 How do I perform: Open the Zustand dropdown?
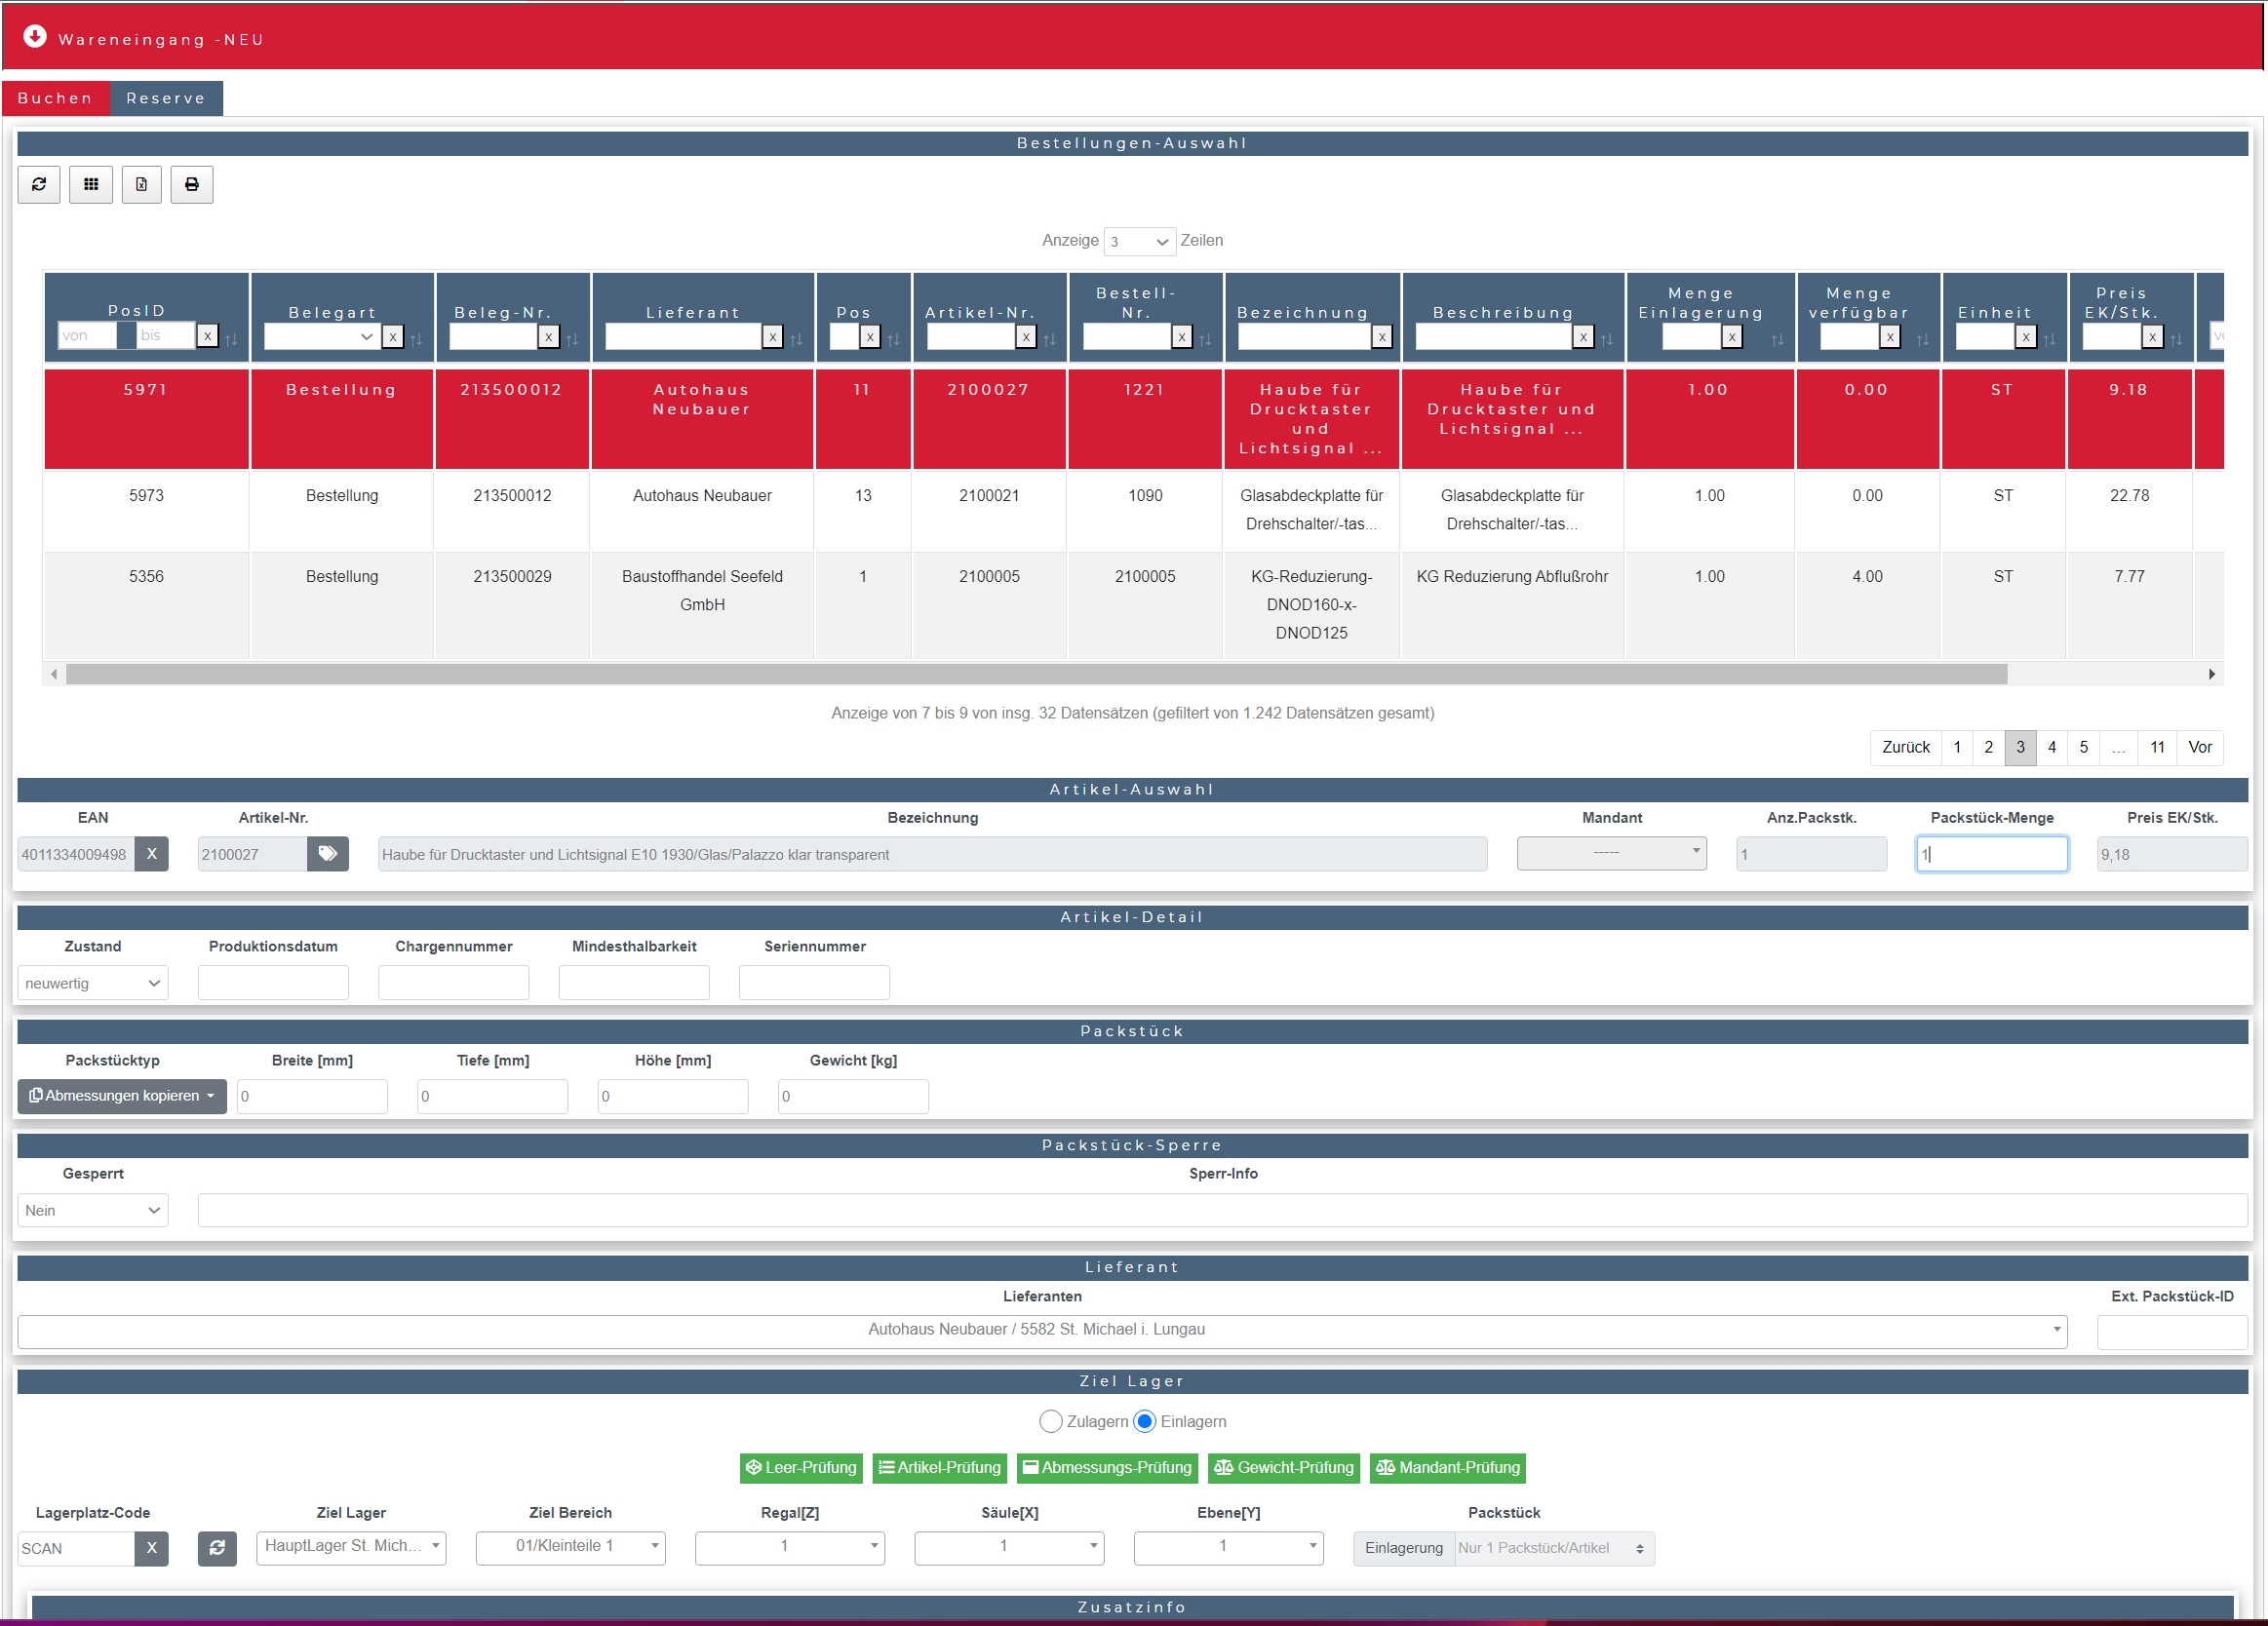click(x=93, y=983)
